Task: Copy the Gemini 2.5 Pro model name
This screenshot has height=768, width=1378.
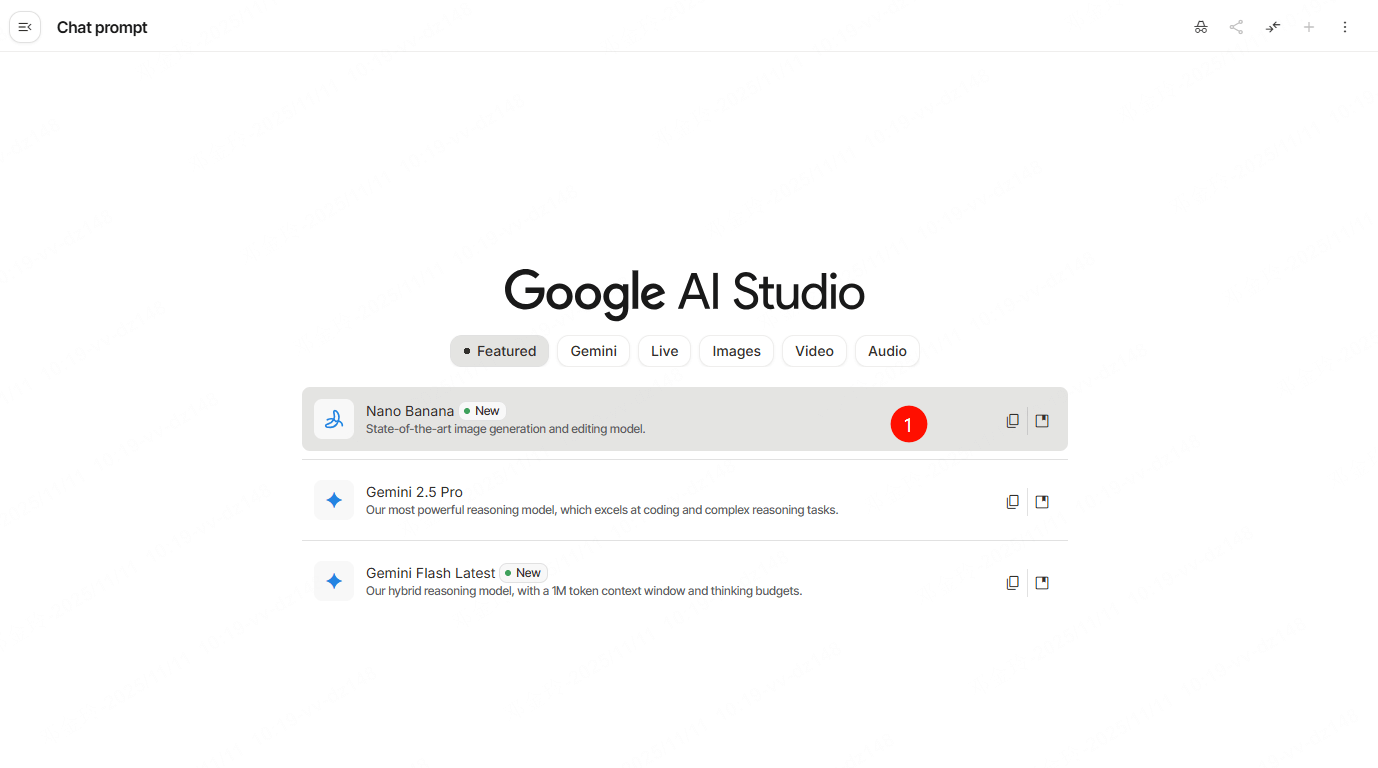Action: (x=1012, y=502)
